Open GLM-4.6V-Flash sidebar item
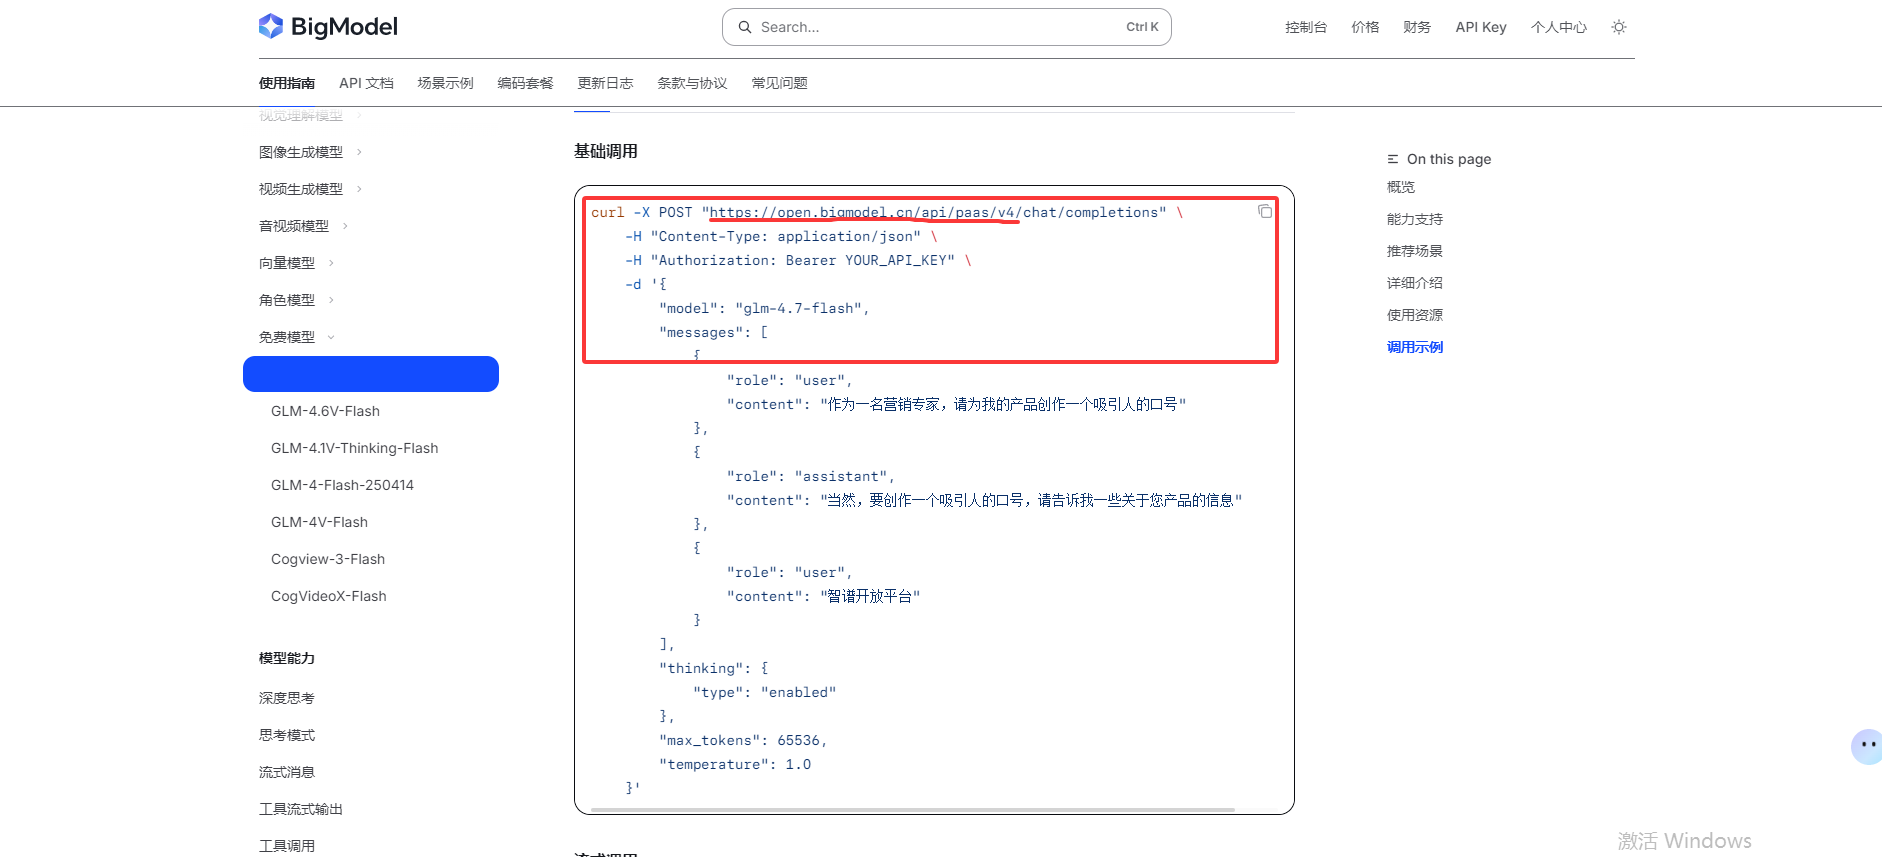Screen dimensions: 1882x857 (x=325, y=411)
